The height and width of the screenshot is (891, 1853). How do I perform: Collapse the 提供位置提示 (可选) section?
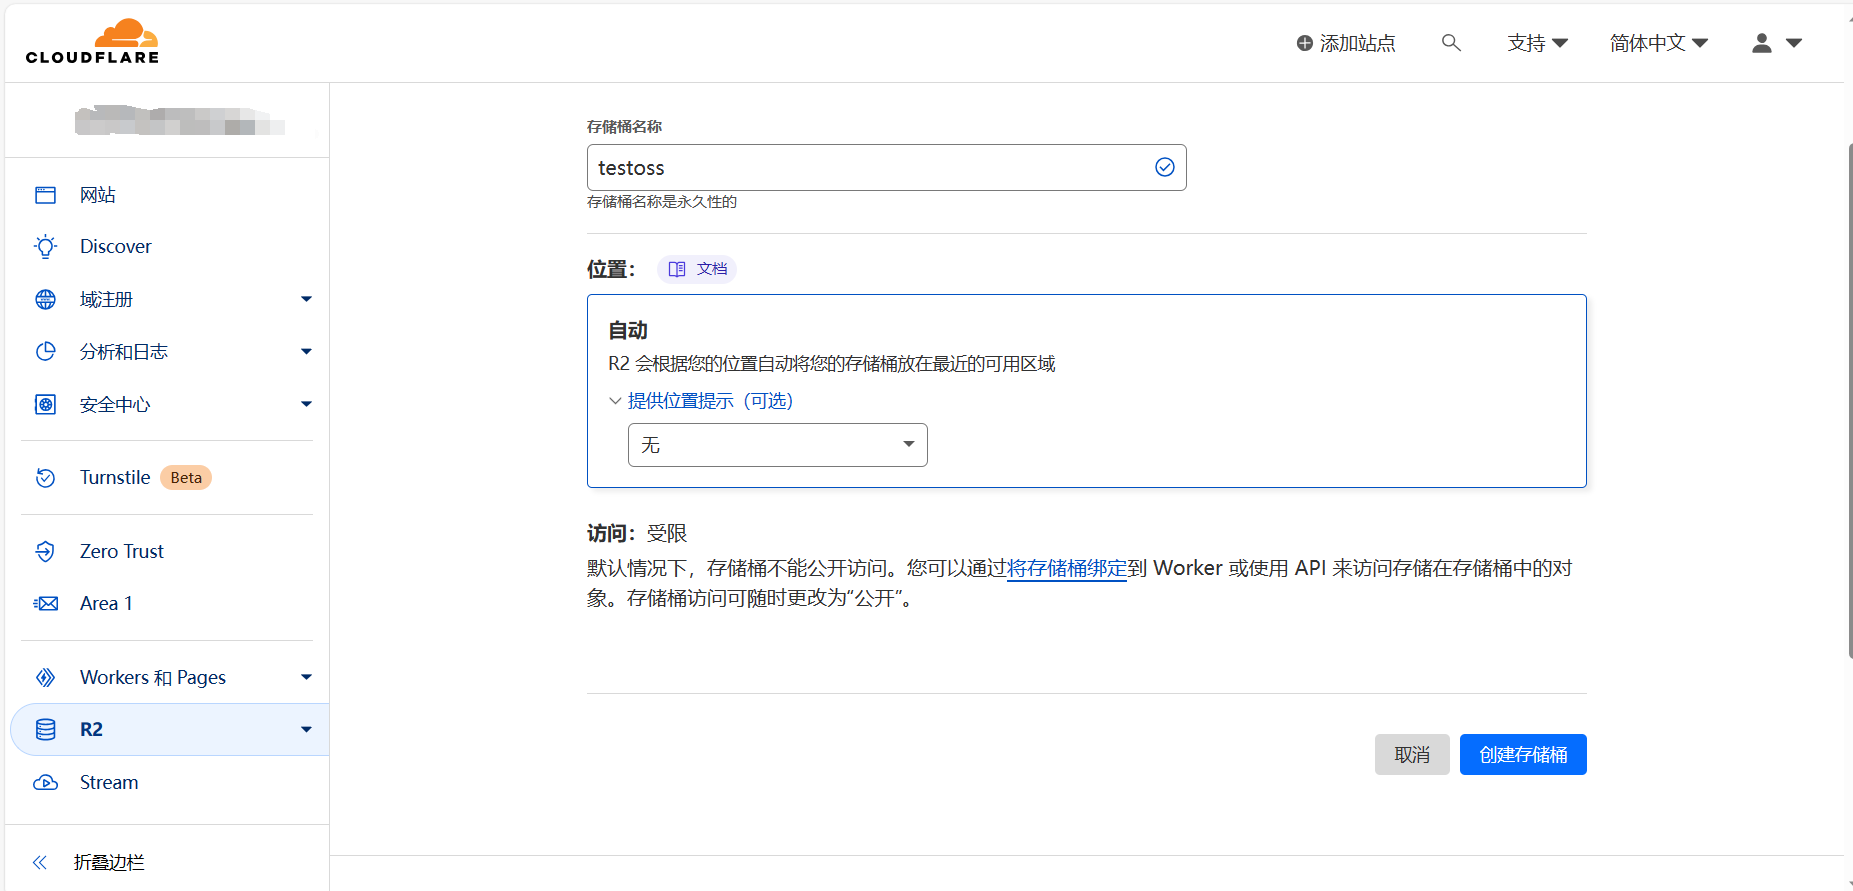pos(701,401)
